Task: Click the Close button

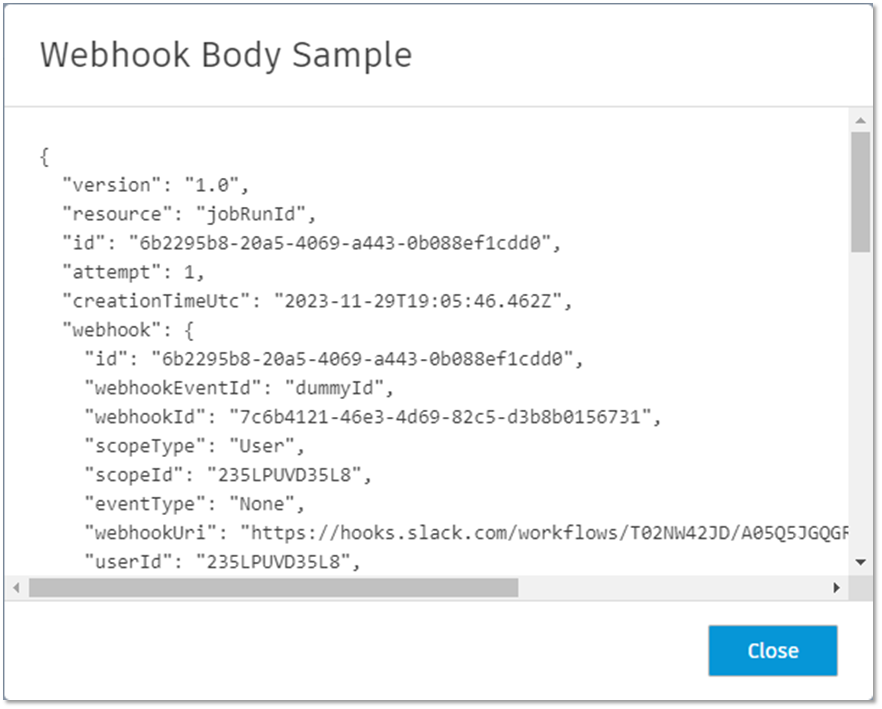Action: 772,651
